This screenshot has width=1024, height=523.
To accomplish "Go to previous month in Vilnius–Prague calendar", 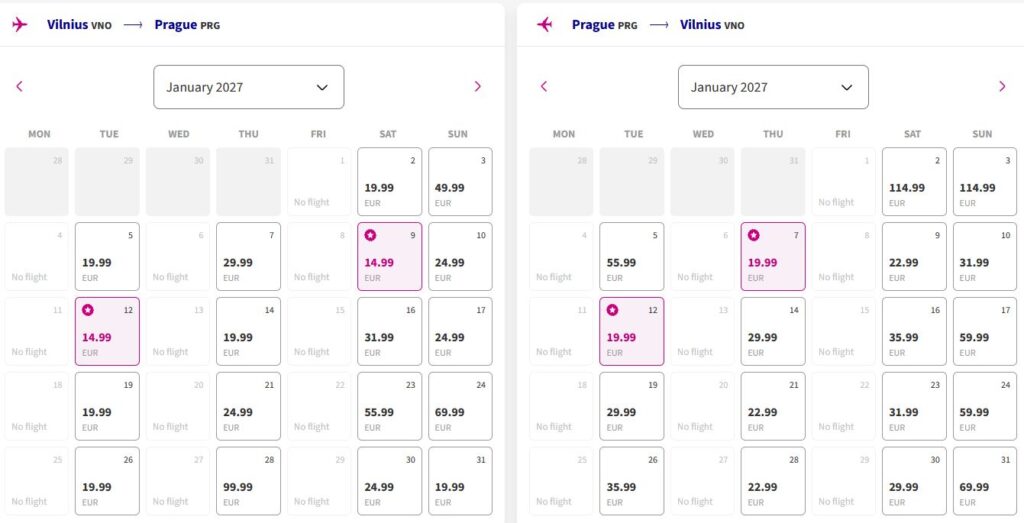I will coord(20,86).
